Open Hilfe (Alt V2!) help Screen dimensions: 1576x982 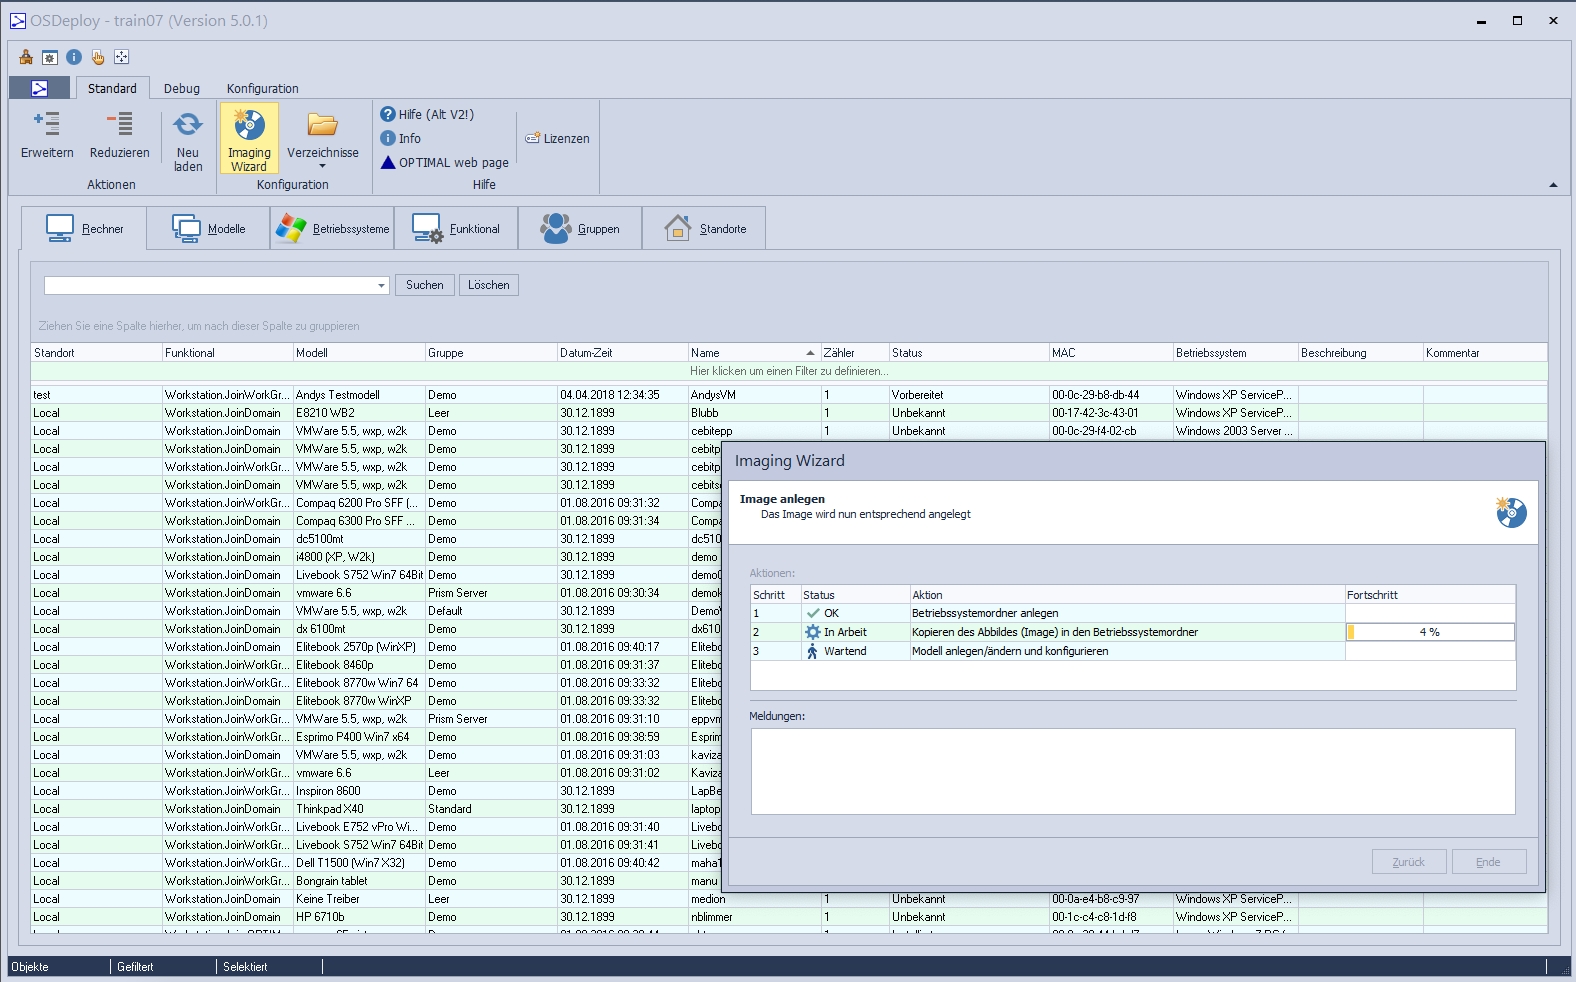[427, 114]
